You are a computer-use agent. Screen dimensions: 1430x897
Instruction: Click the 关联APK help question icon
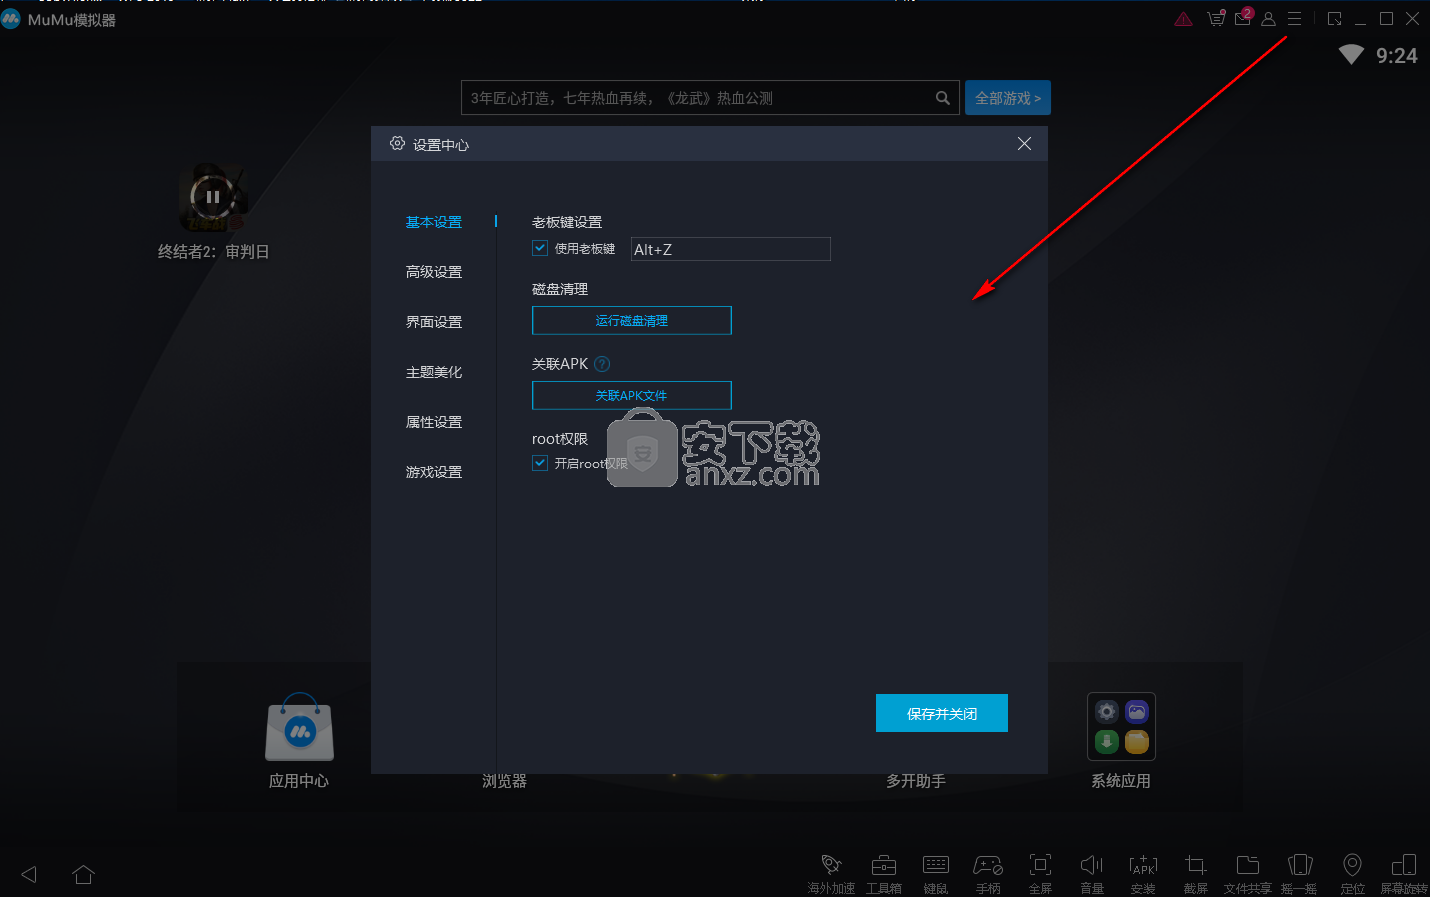pos(602,364)
